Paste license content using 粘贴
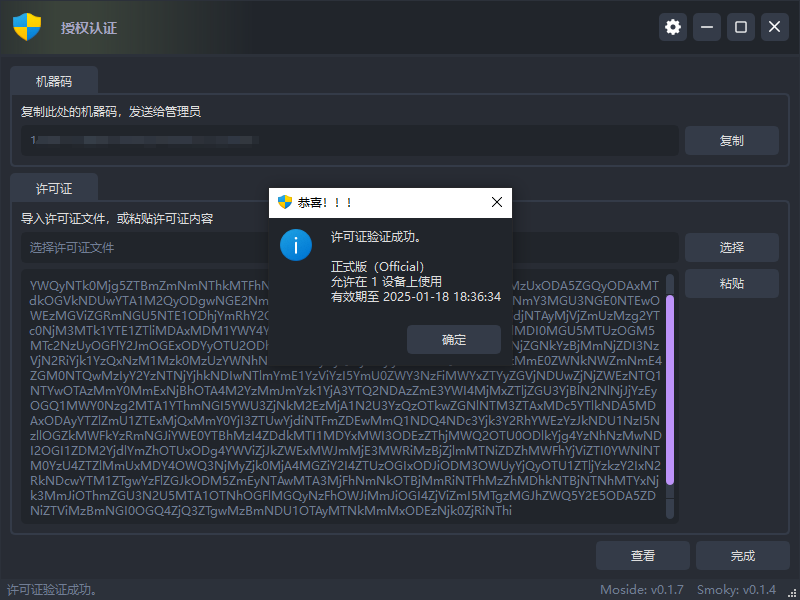The width and height of the screenshot is (800, 600). coord(731,283)
